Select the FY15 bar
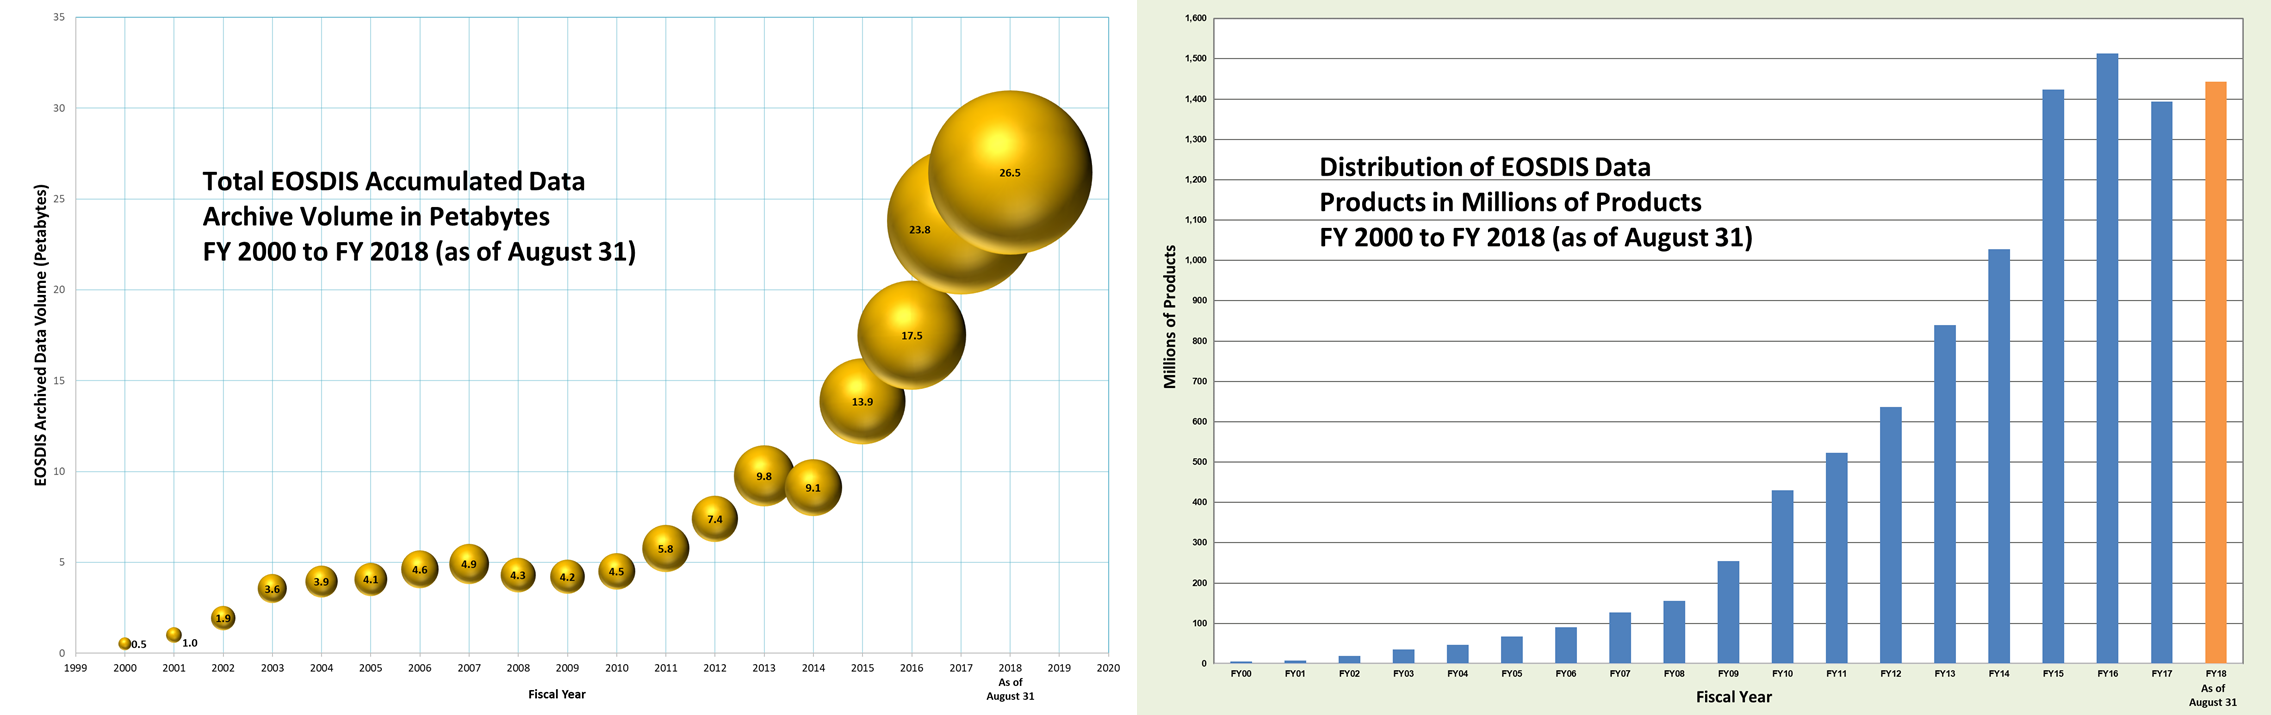The height and width of the screenshot is (715, 2271). (2053, 376)
